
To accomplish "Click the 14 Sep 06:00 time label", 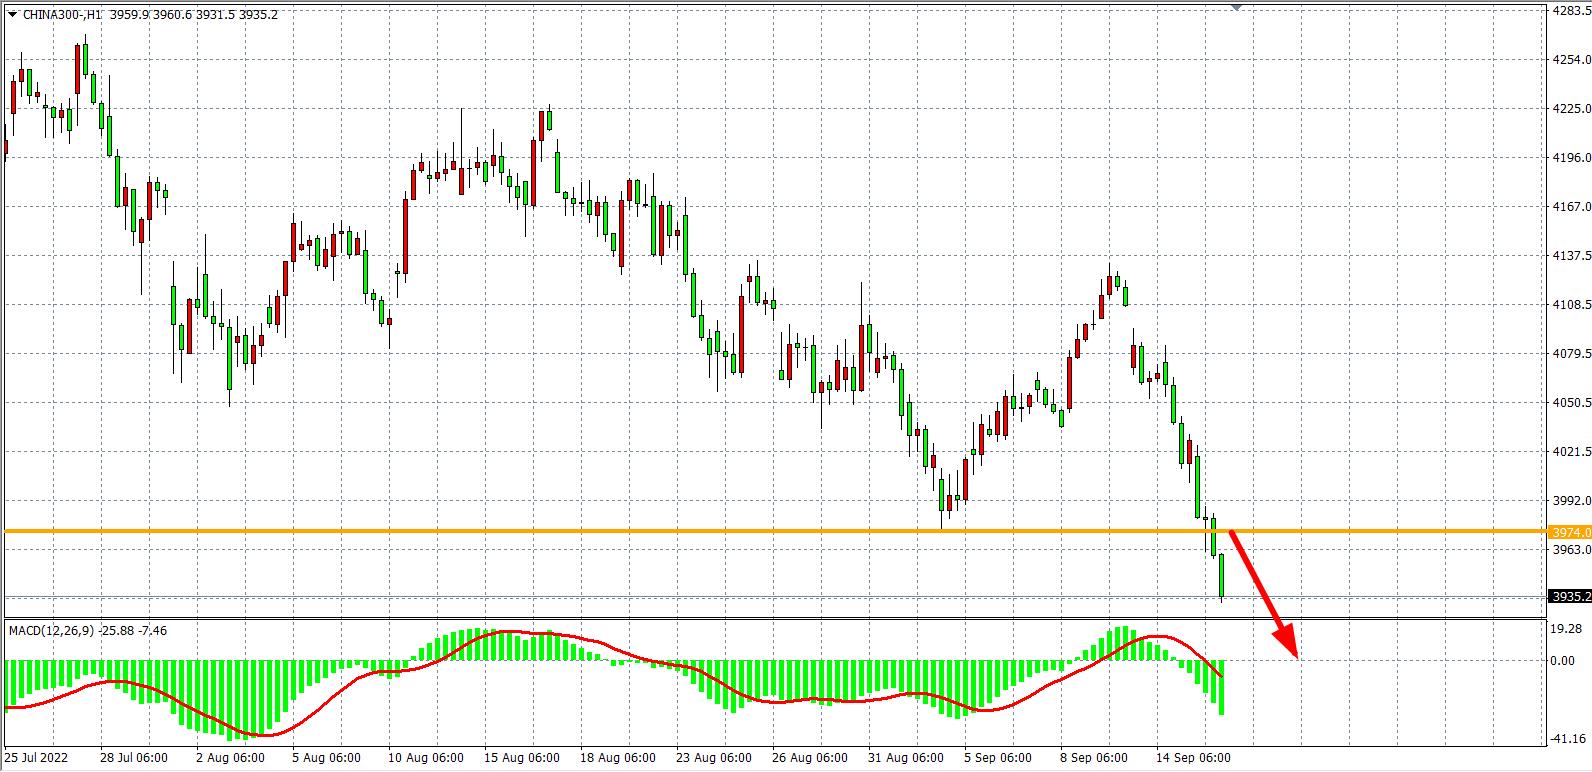I will tap(1194, 758).
